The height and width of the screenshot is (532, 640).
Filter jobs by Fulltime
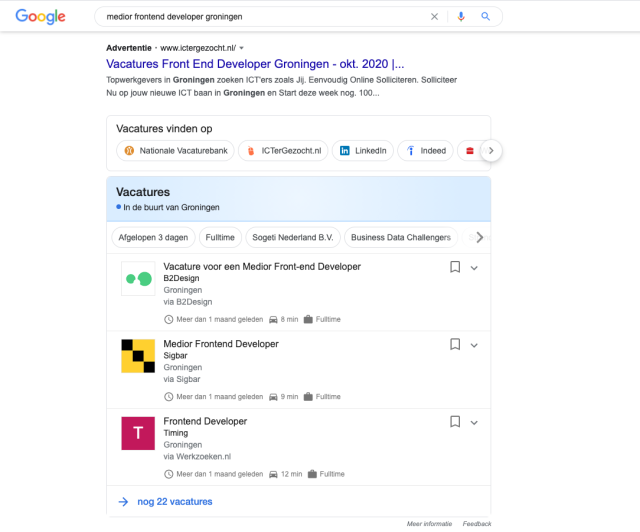pos(220,237)
